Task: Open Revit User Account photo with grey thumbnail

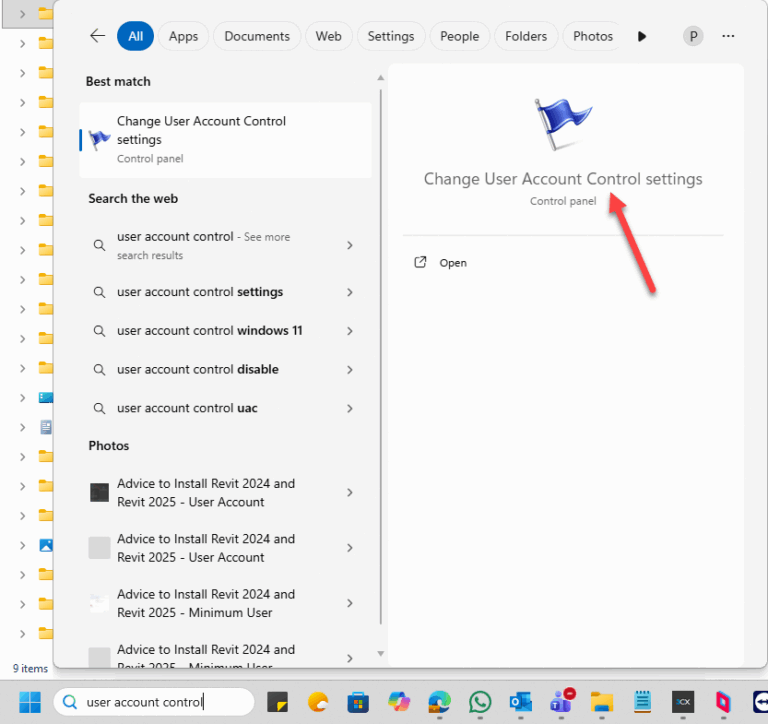Action: pyautogui.click(x=223, y=548)
